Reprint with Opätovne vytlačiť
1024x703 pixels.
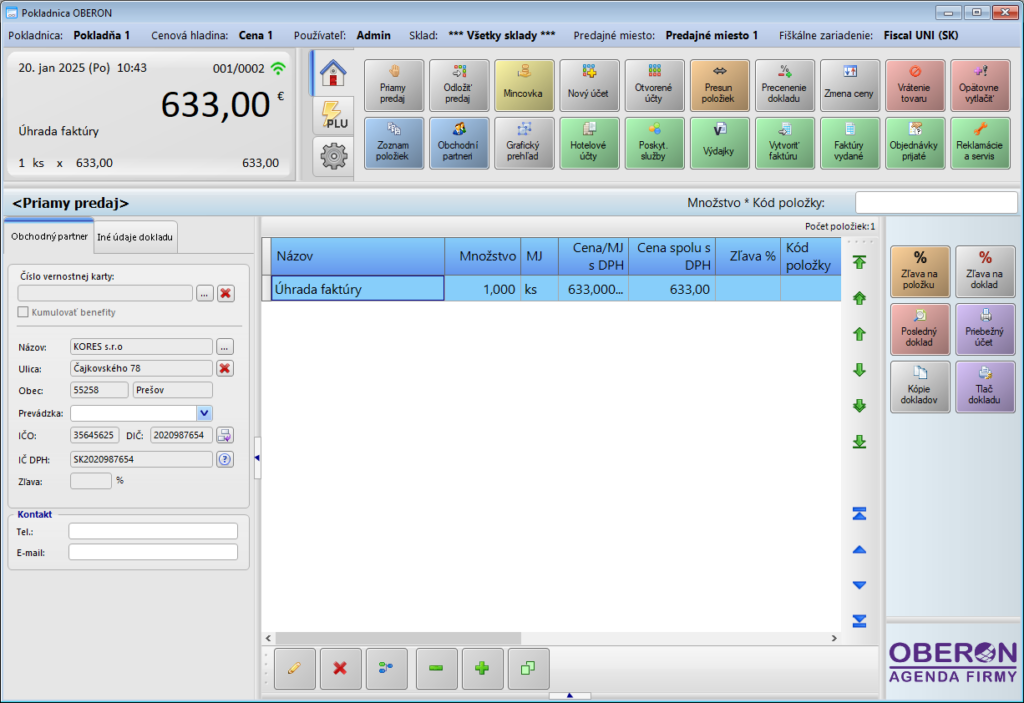(980, 86)
